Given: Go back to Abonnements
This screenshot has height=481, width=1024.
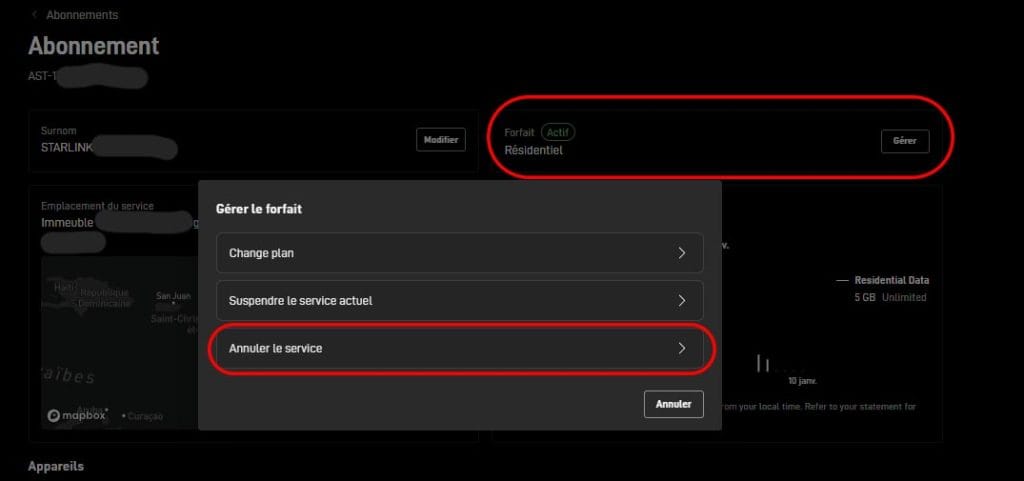Looking at the screenshot, I should [82, 15].
